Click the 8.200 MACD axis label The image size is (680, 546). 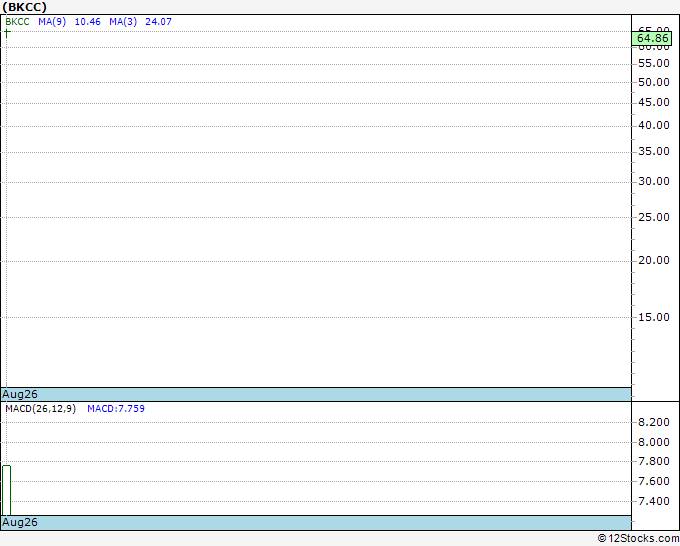point(654,422)
